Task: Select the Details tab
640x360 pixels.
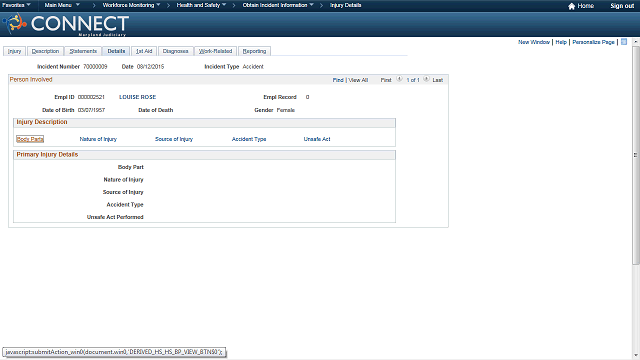Action: pos(116,51)
